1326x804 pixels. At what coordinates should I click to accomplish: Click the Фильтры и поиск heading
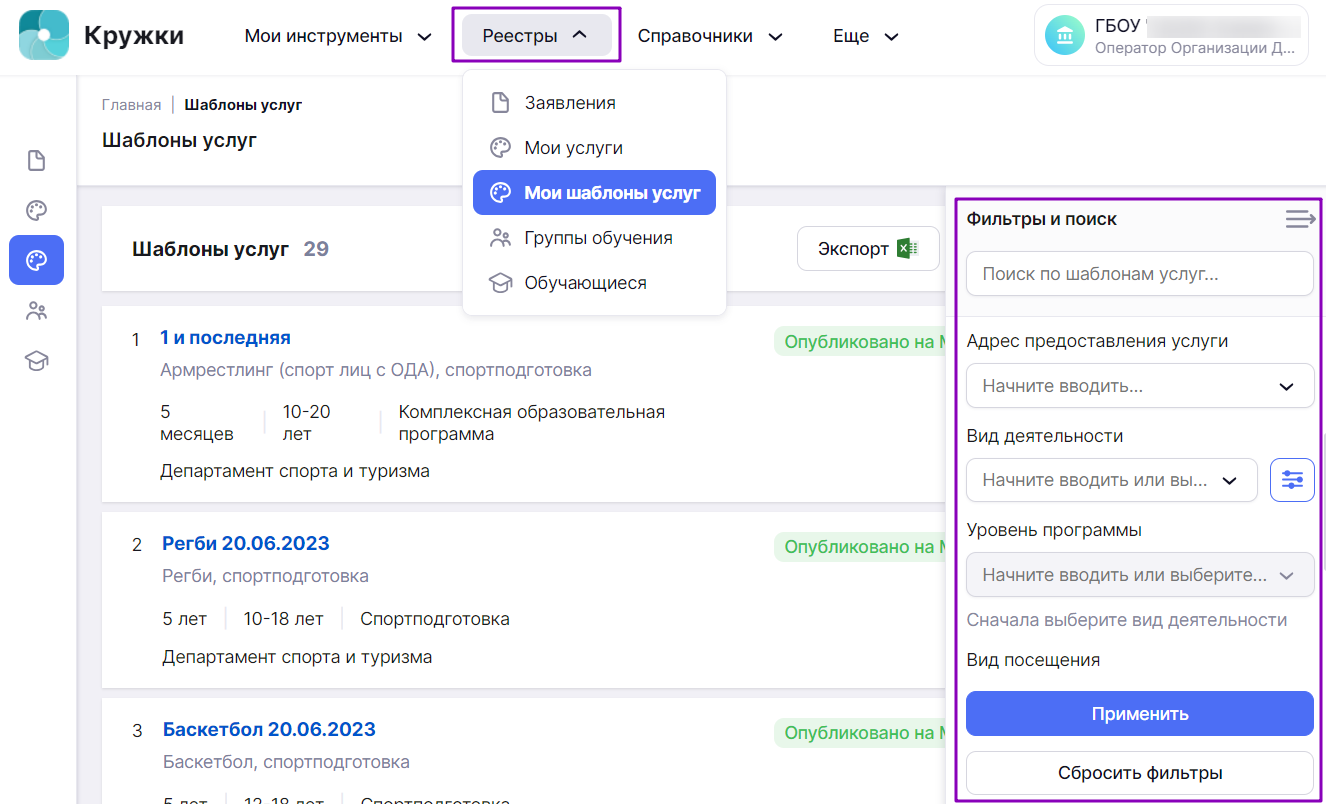(1042, 219)
